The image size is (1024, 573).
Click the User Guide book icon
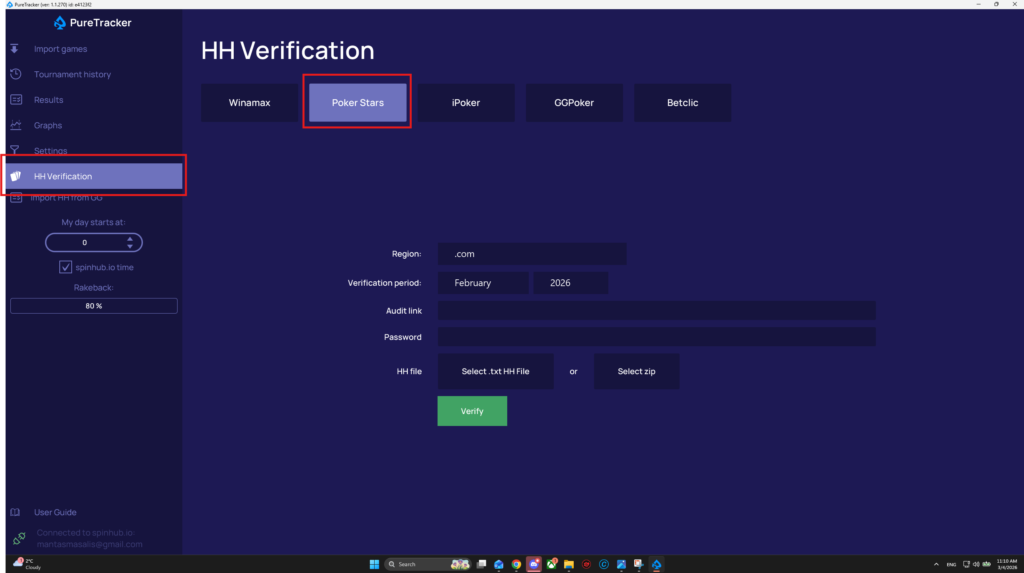point(15,512)
